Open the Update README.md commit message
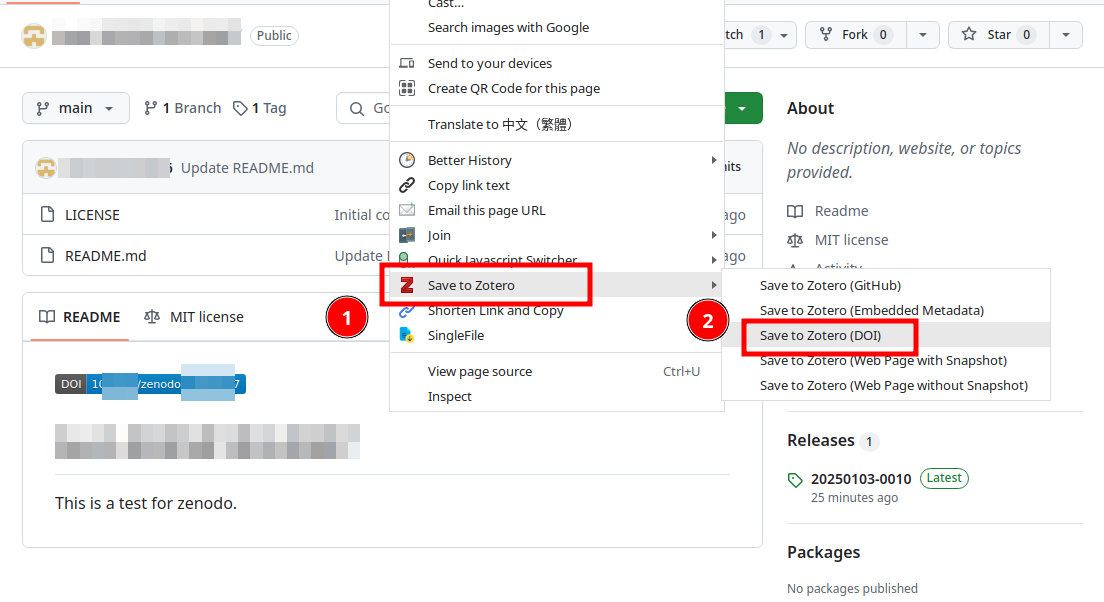The width and height of the screenshot is (1104, 602). coord(247,168)
